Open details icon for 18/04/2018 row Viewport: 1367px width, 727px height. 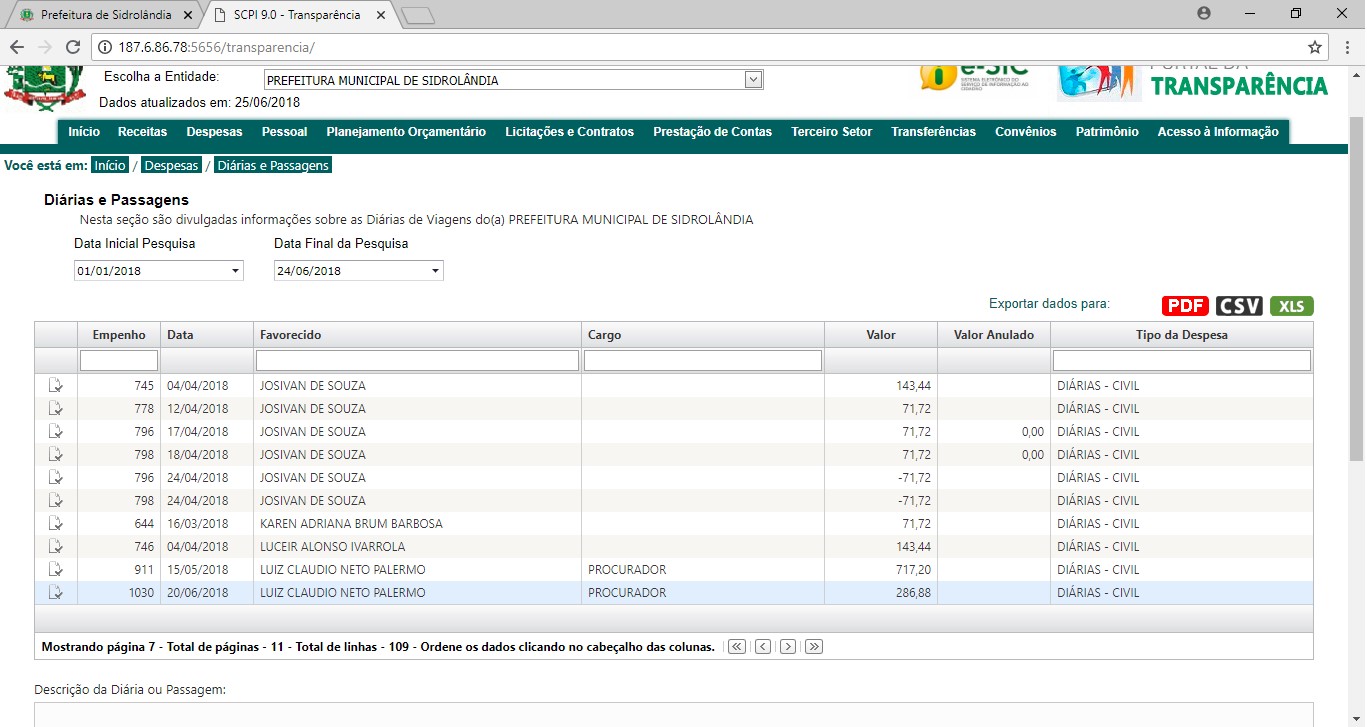pos(56,454)
